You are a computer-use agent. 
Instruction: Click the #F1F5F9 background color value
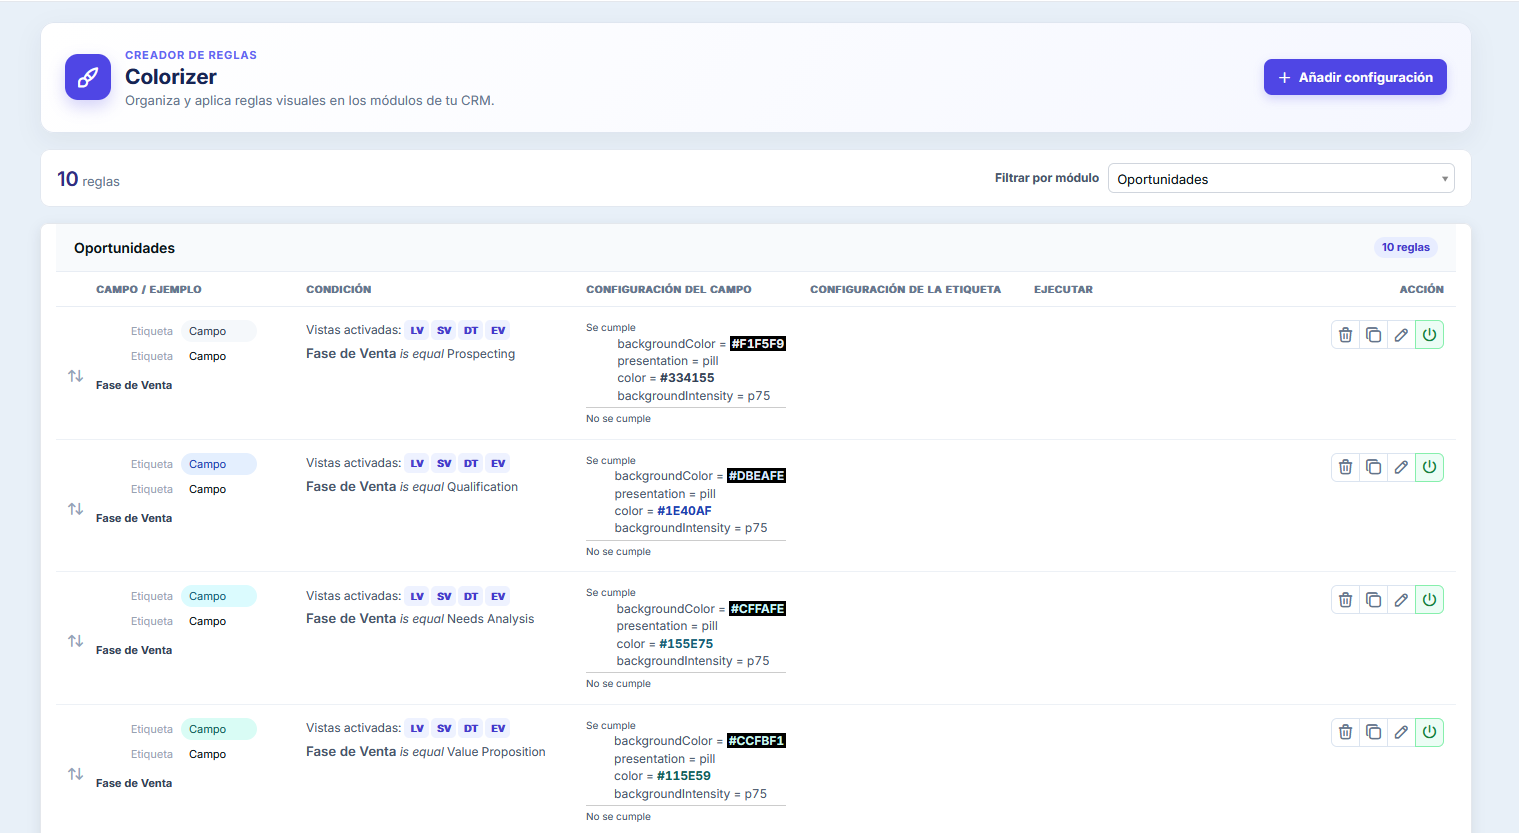pos(758,344)
